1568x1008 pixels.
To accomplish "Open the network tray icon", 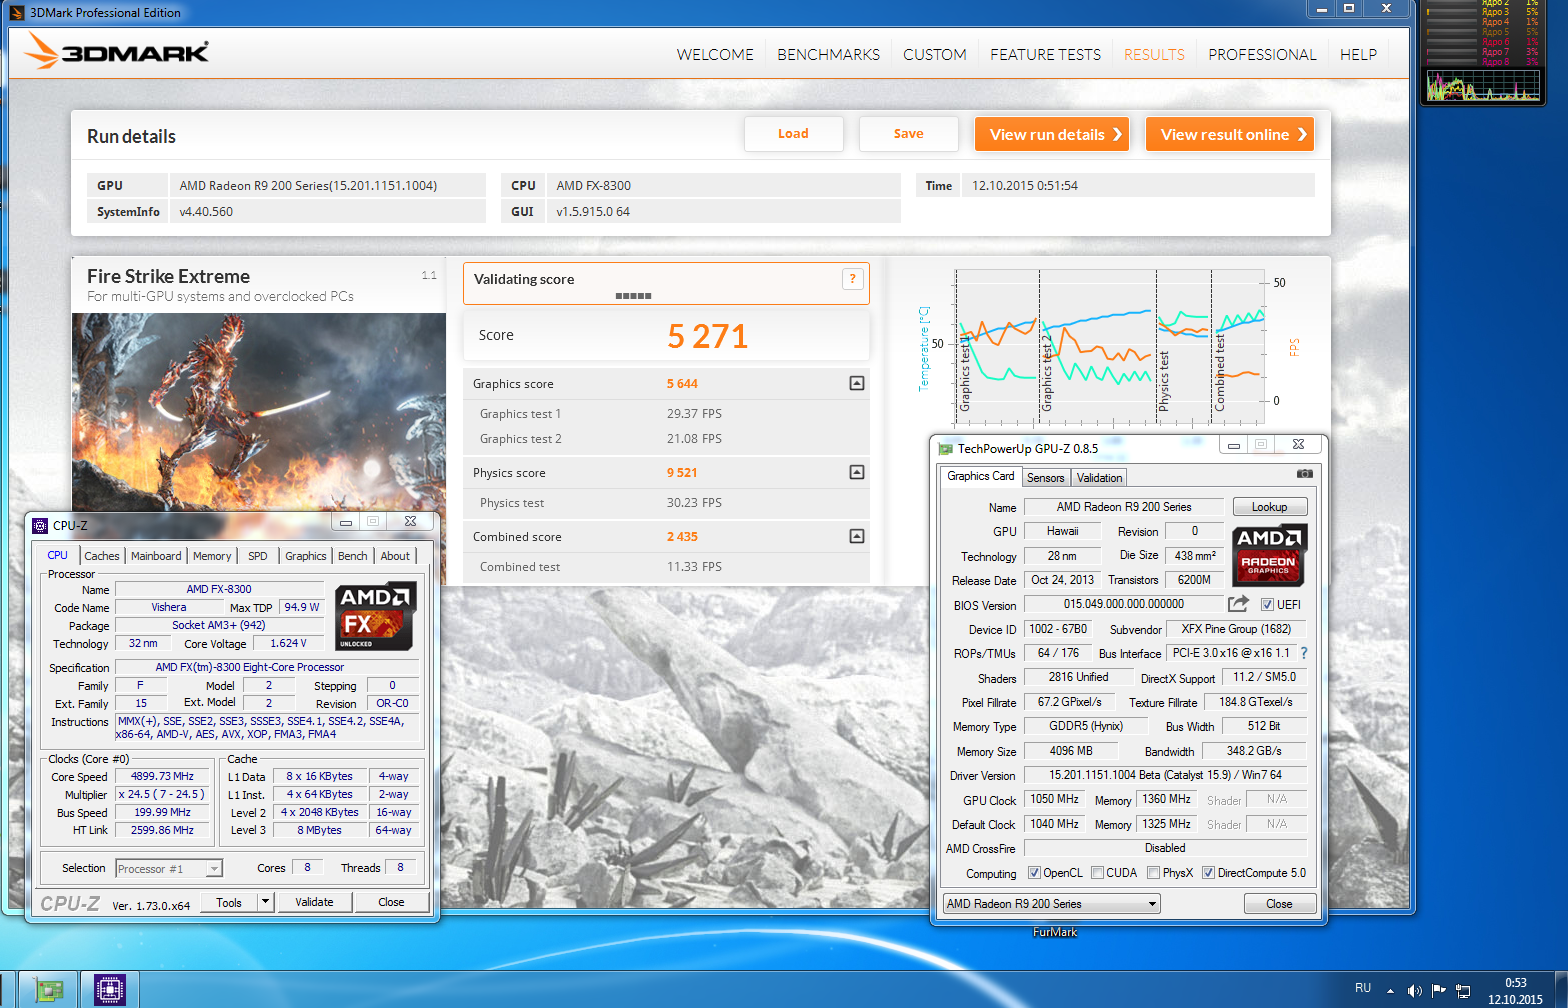I will [1463, 991].
